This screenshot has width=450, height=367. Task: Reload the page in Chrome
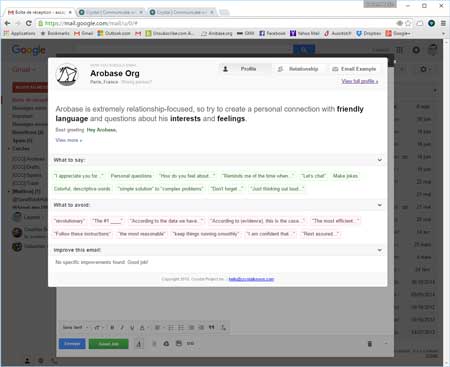coord(29,23)
